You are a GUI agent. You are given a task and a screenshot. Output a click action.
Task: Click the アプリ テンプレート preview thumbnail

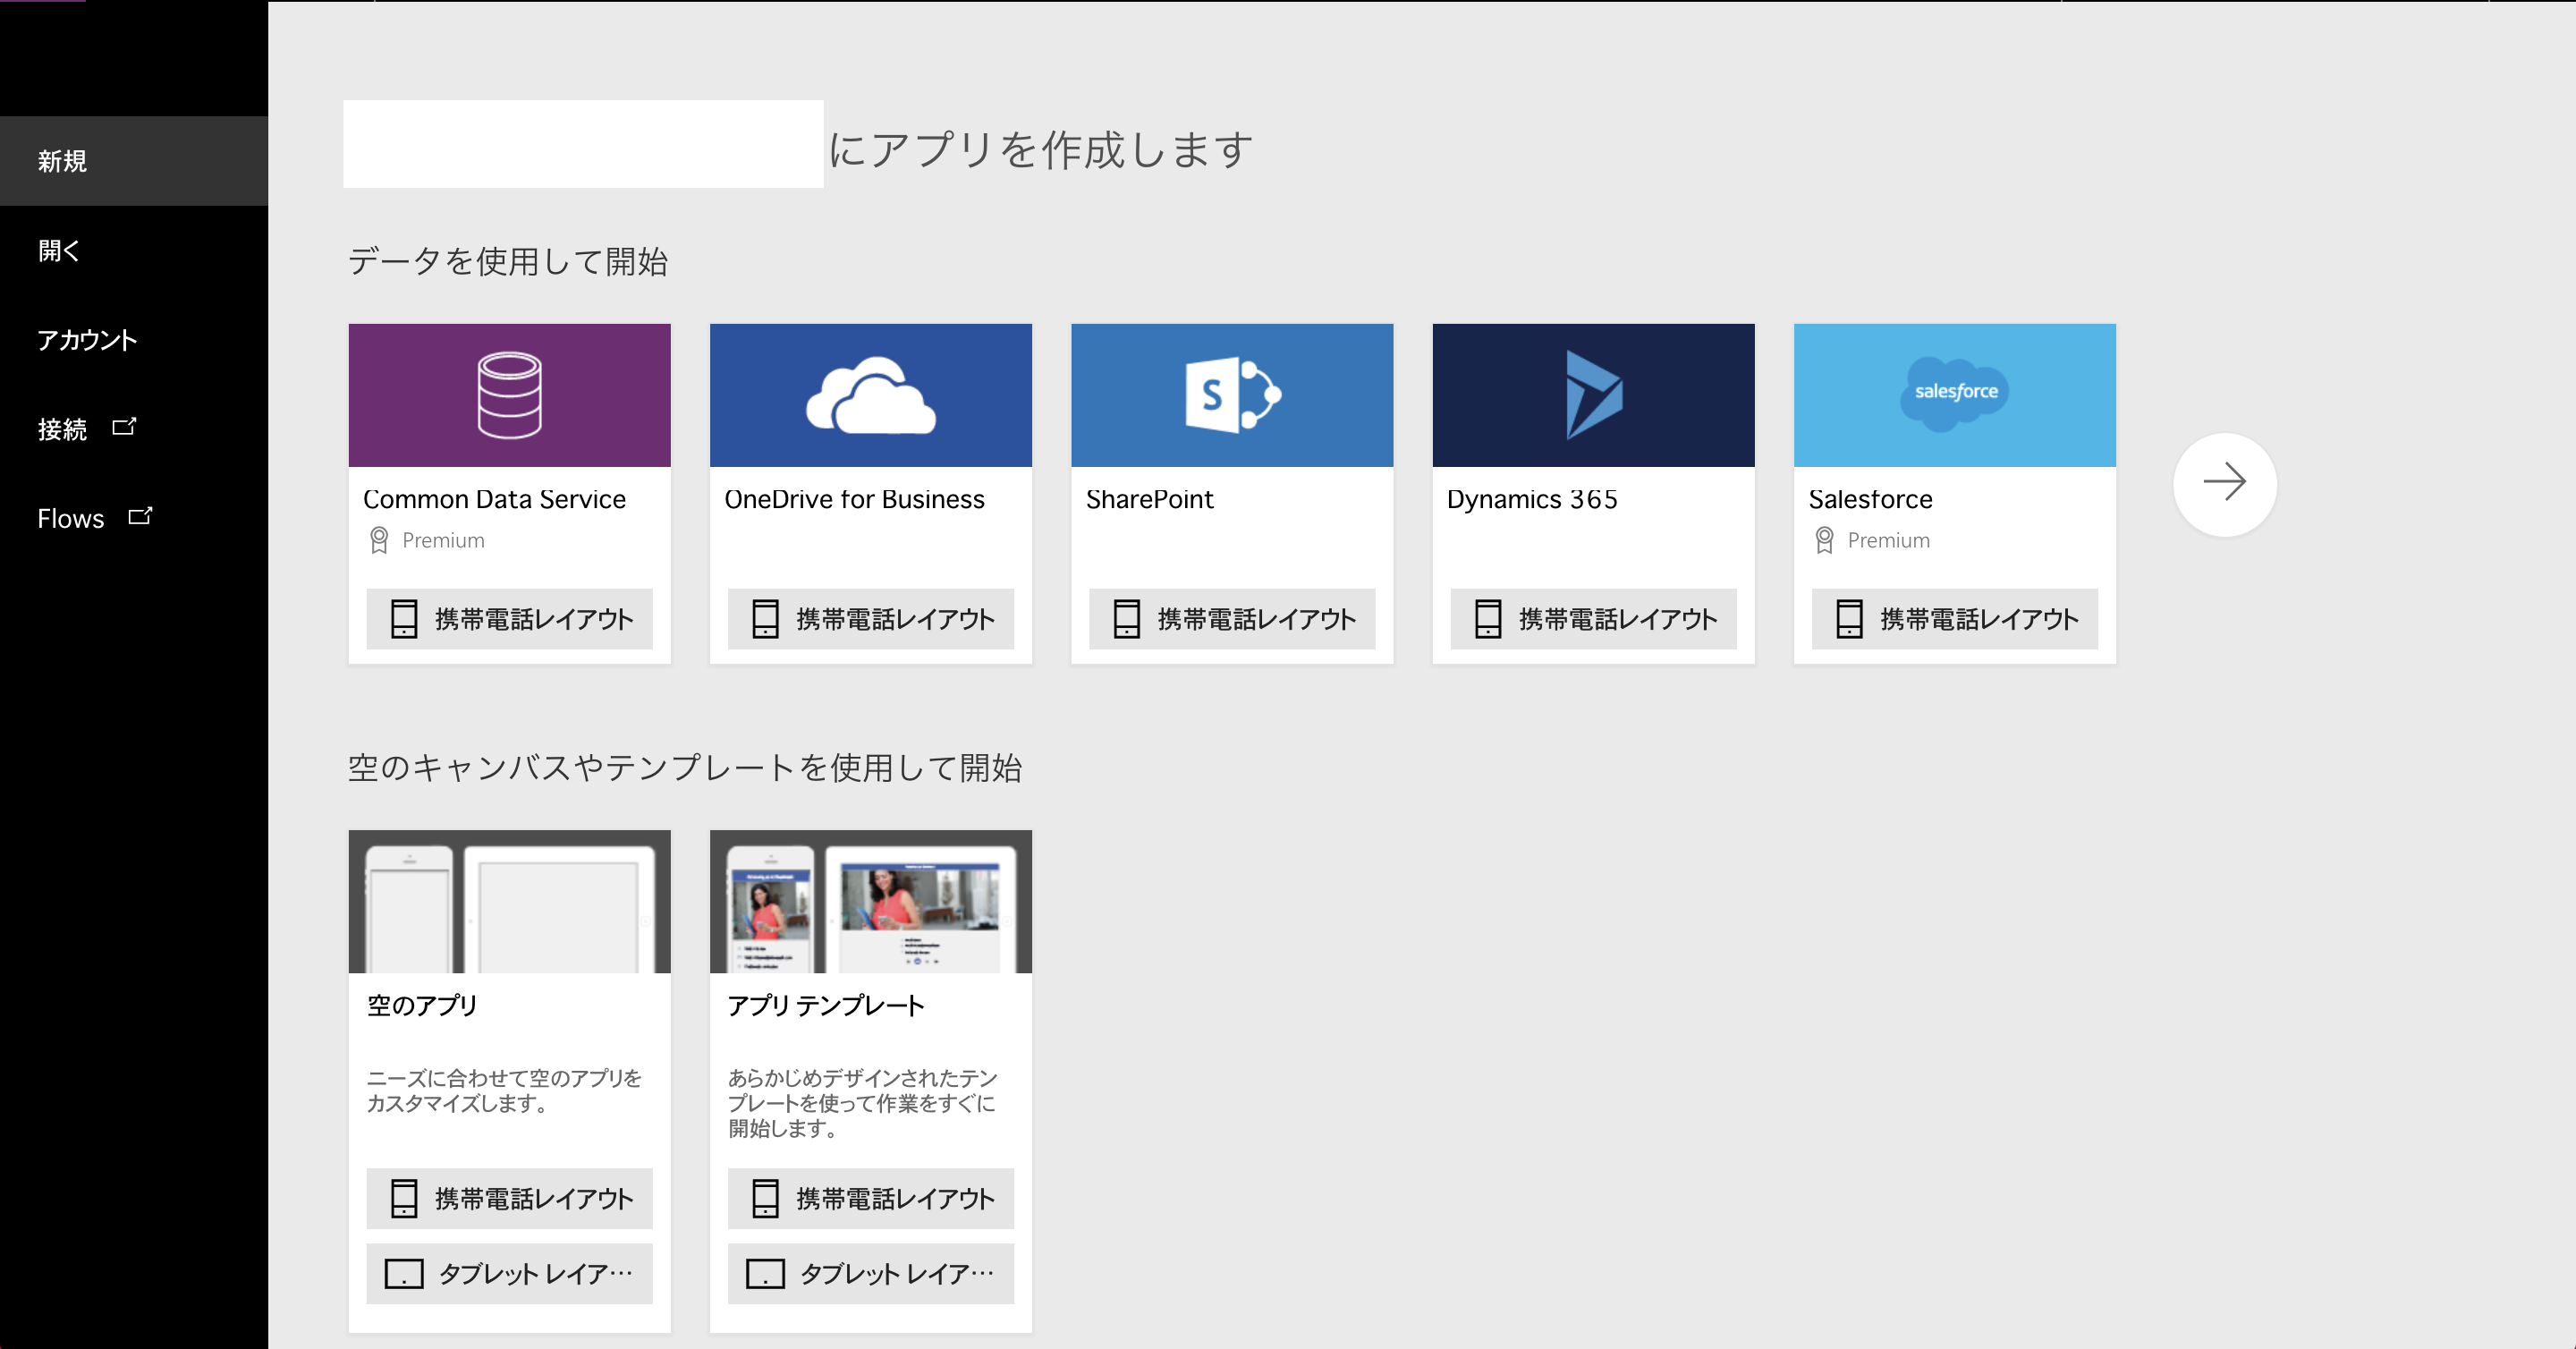(x=871, y=901)
